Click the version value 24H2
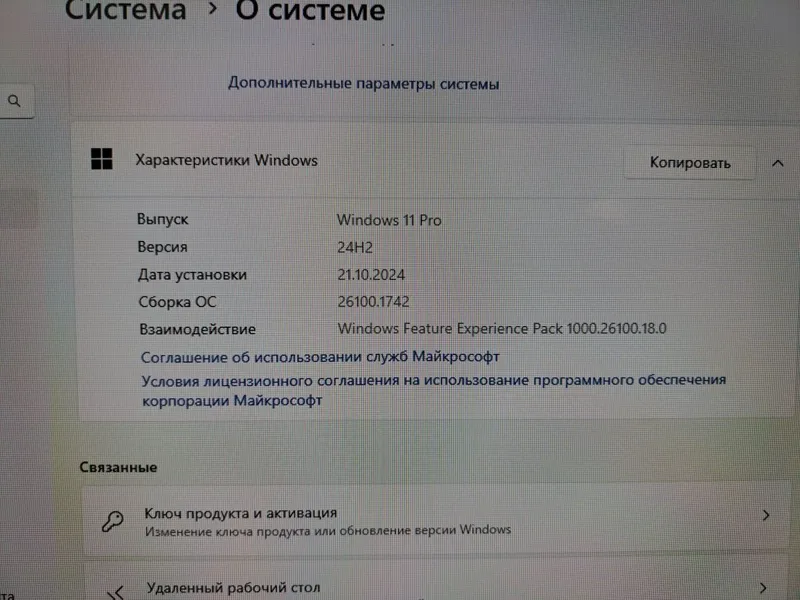This screenshot has width=800, height=600. tap(355, 247)
